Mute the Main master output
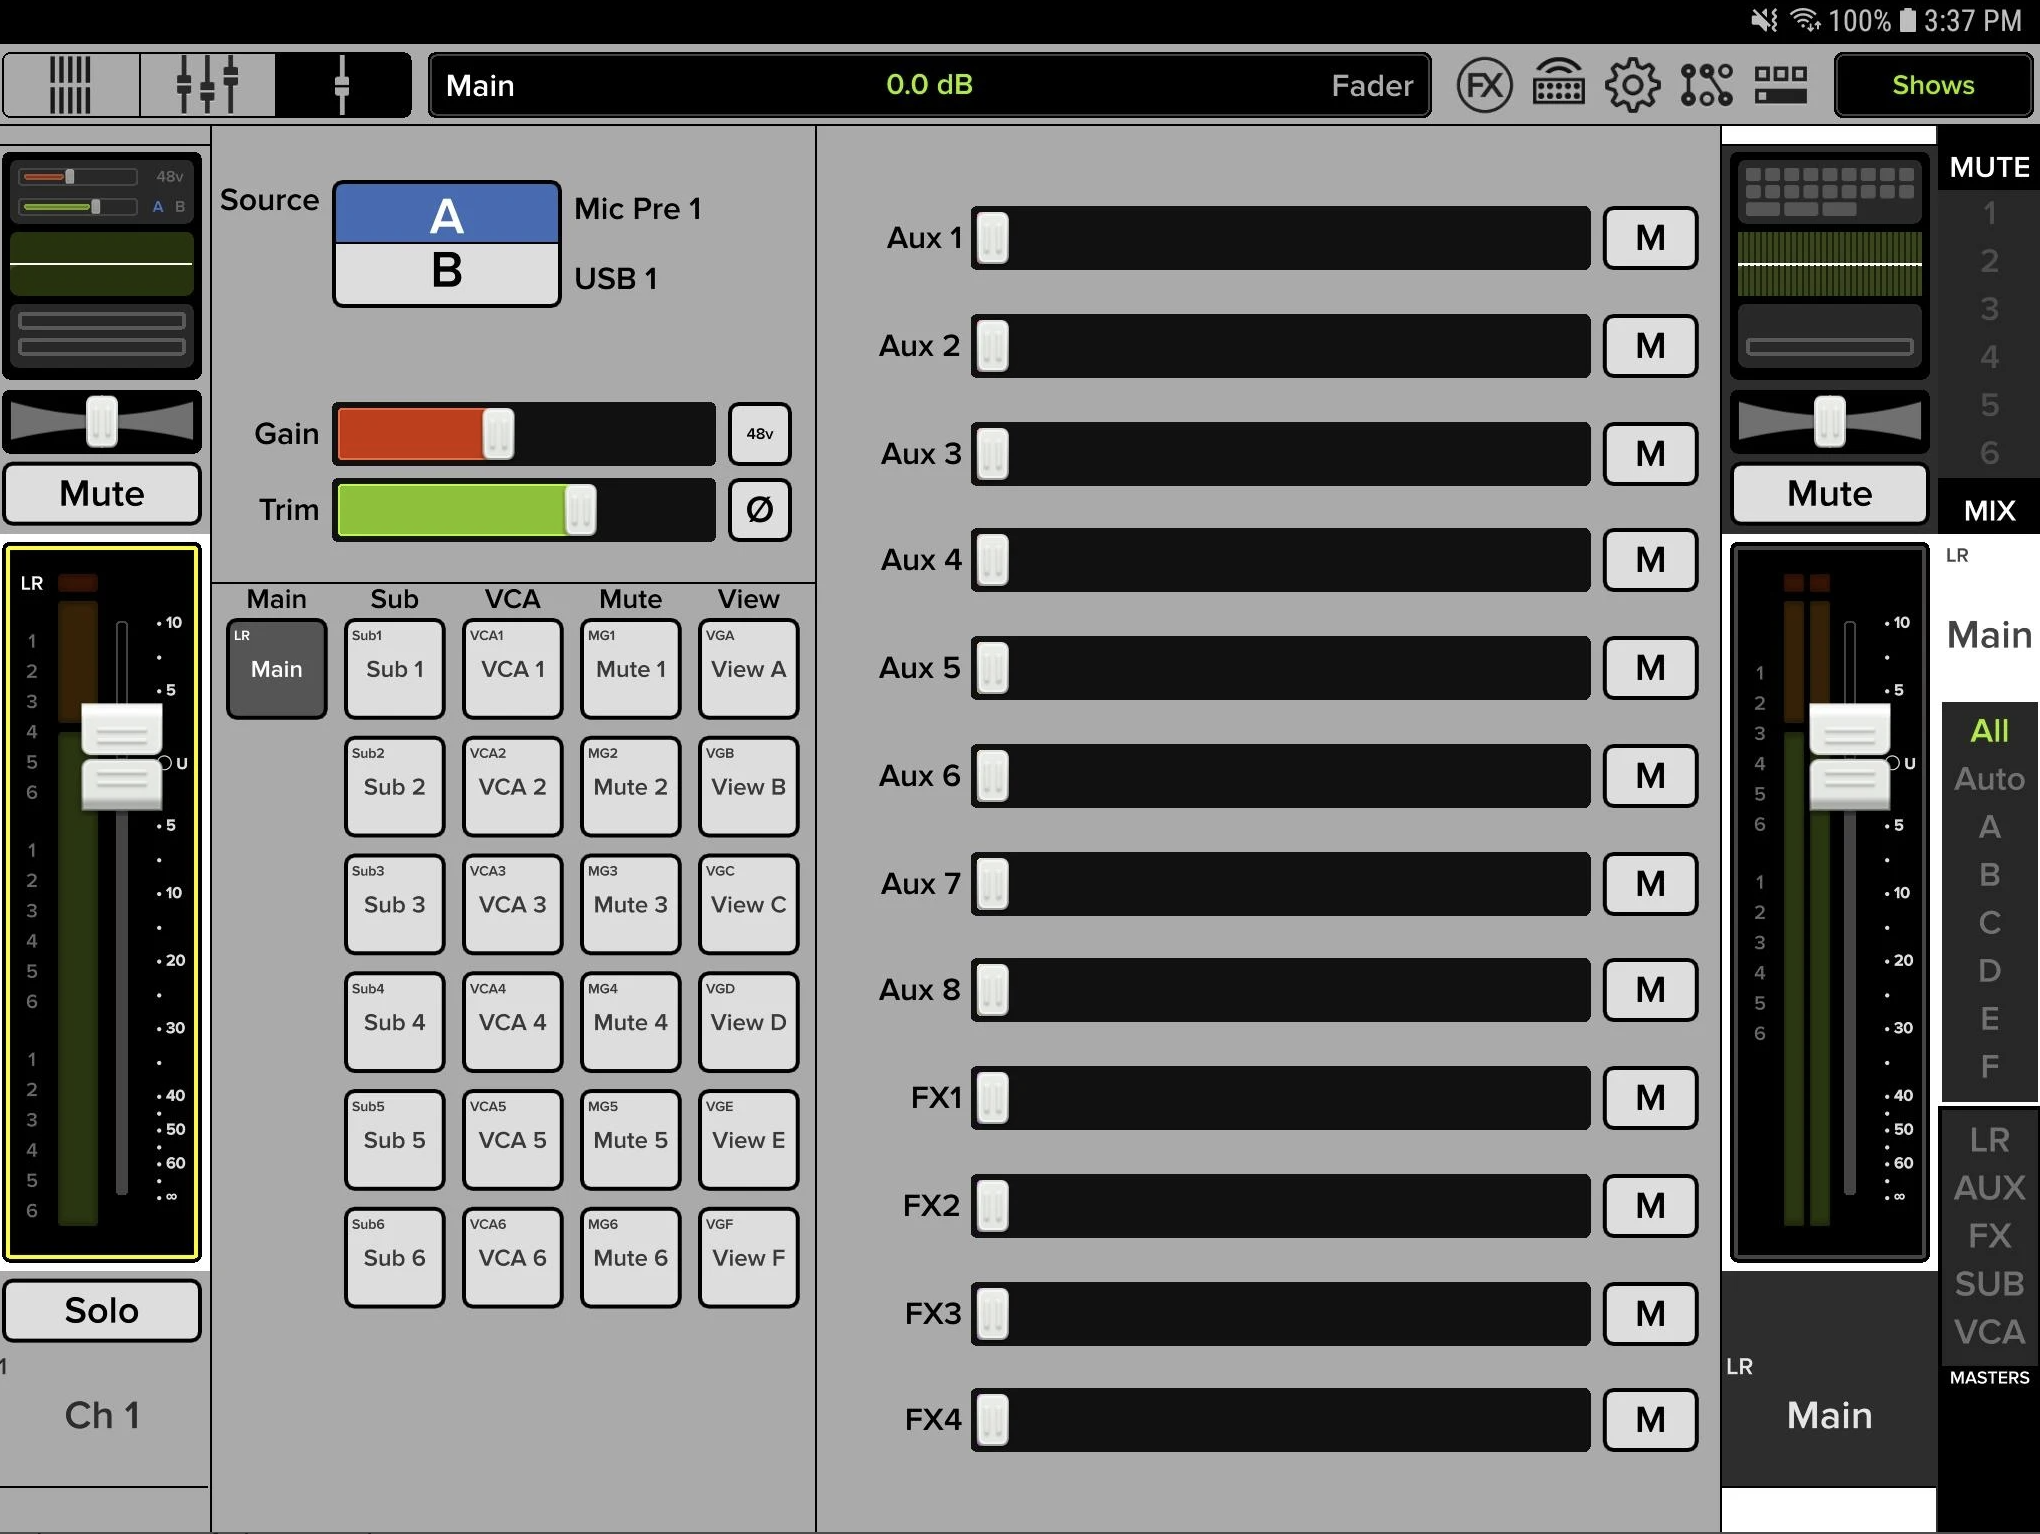This screenshot has width=2040, height=1534. click(x=1829, y=493)
